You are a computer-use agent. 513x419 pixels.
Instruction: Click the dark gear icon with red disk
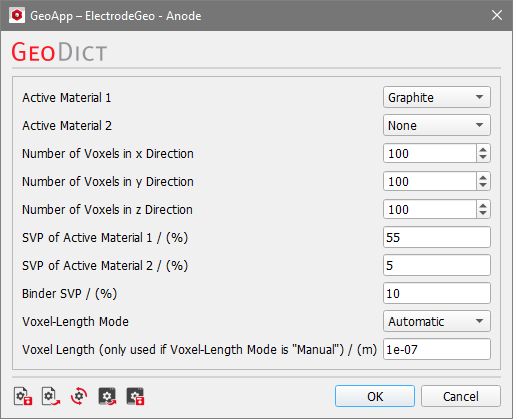[x=135, y=396]
